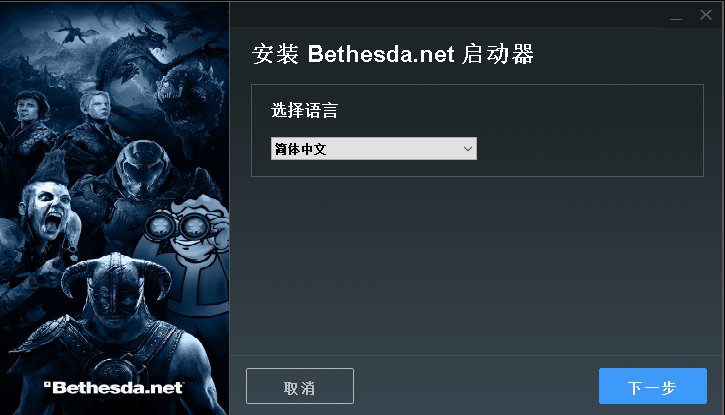Click the spiky monster beside the dragon
Viewport: 725px width, 415px height.
click(x=187, y=92)
